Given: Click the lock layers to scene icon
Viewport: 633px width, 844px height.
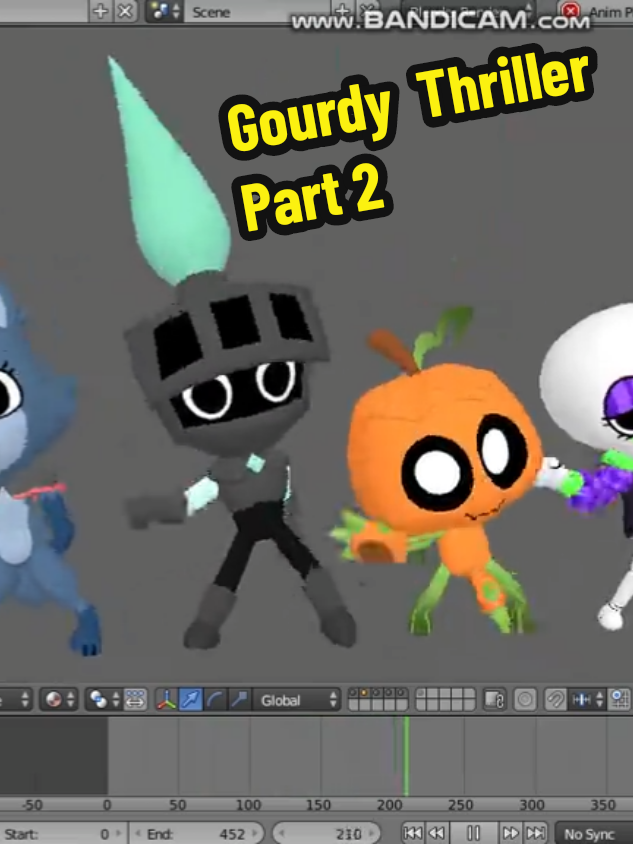Looking at the screenshot, I should [494, 700].
